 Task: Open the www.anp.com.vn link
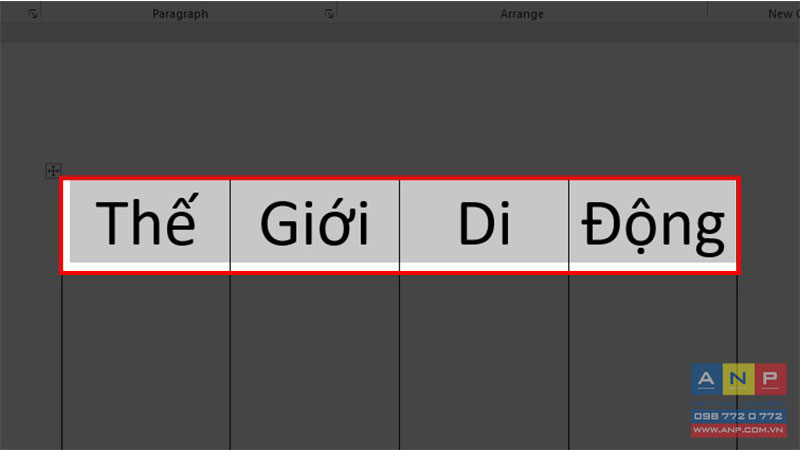click(x=738, y=430)
